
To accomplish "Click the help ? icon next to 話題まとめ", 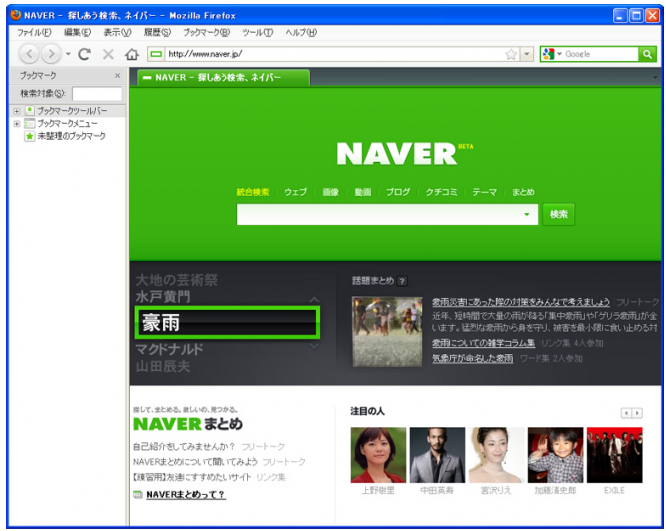I will [x=402, y=281].
